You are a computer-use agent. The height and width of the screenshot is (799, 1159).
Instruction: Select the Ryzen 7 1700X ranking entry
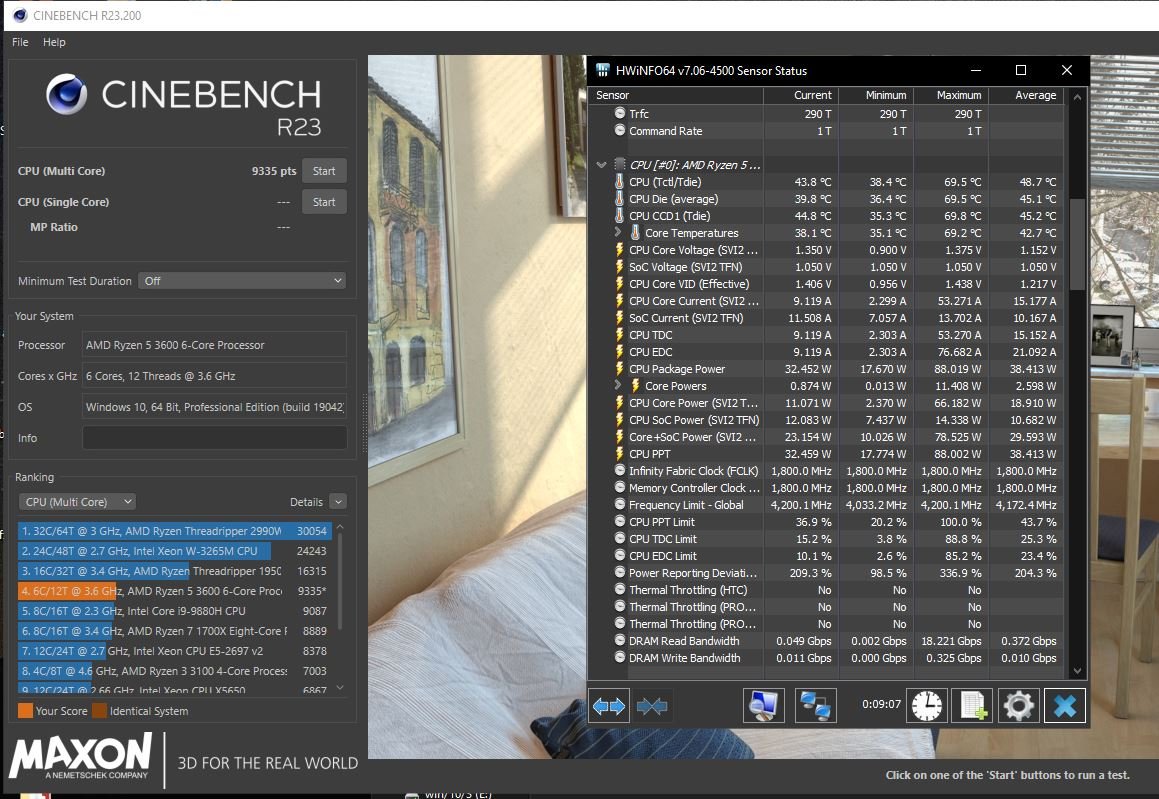(174, 630)
